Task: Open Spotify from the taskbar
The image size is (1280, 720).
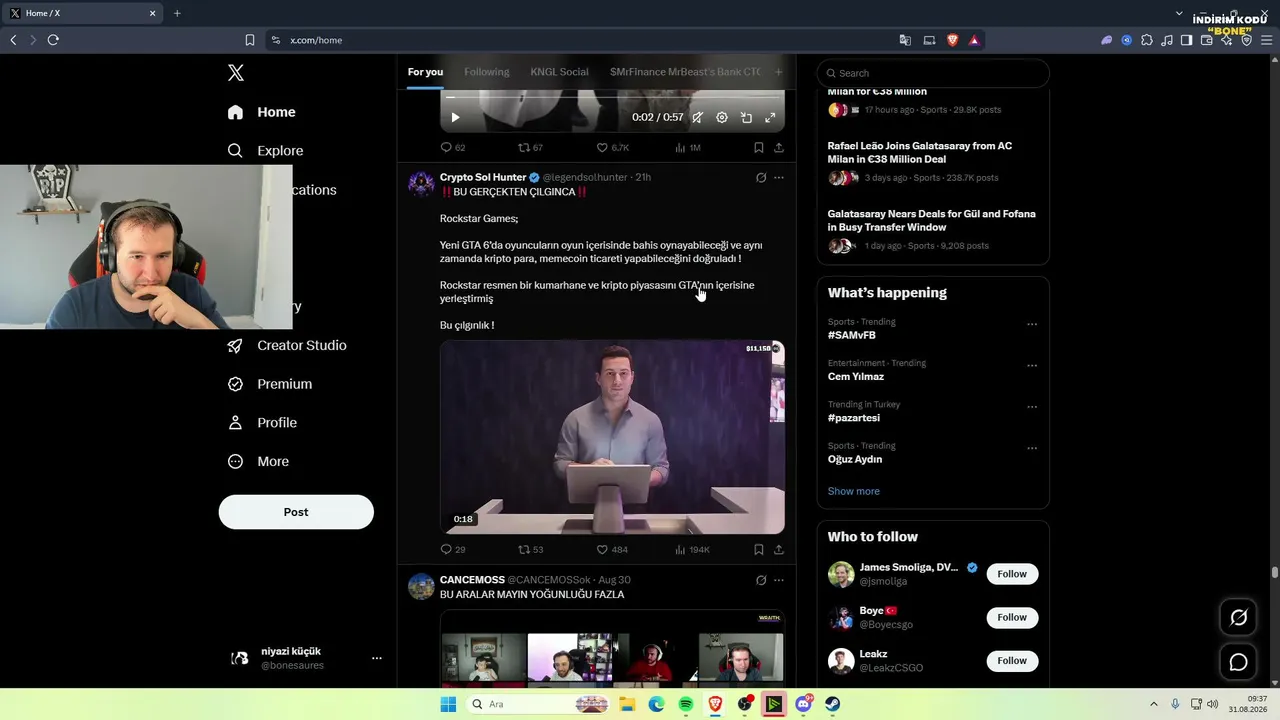Action: pos(686,704)
